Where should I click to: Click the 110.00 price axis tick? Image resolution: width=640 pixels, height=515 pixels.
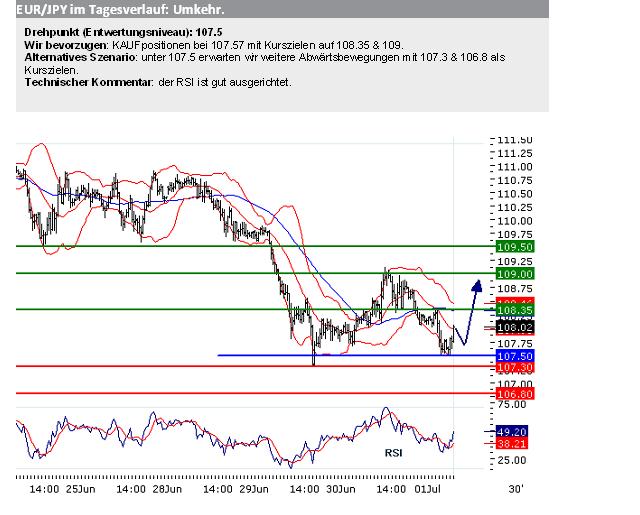pos(515,221)
